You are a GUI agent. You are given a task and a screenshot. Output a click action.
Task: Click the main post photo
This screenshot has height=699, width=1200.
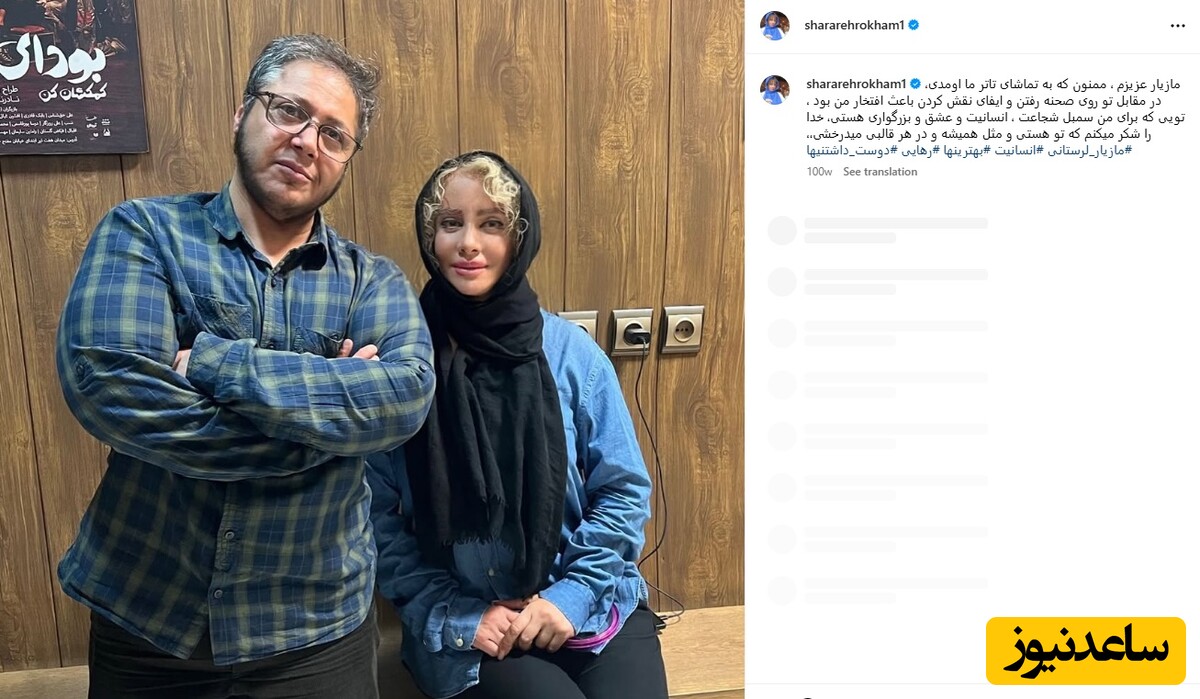point(372,349)
